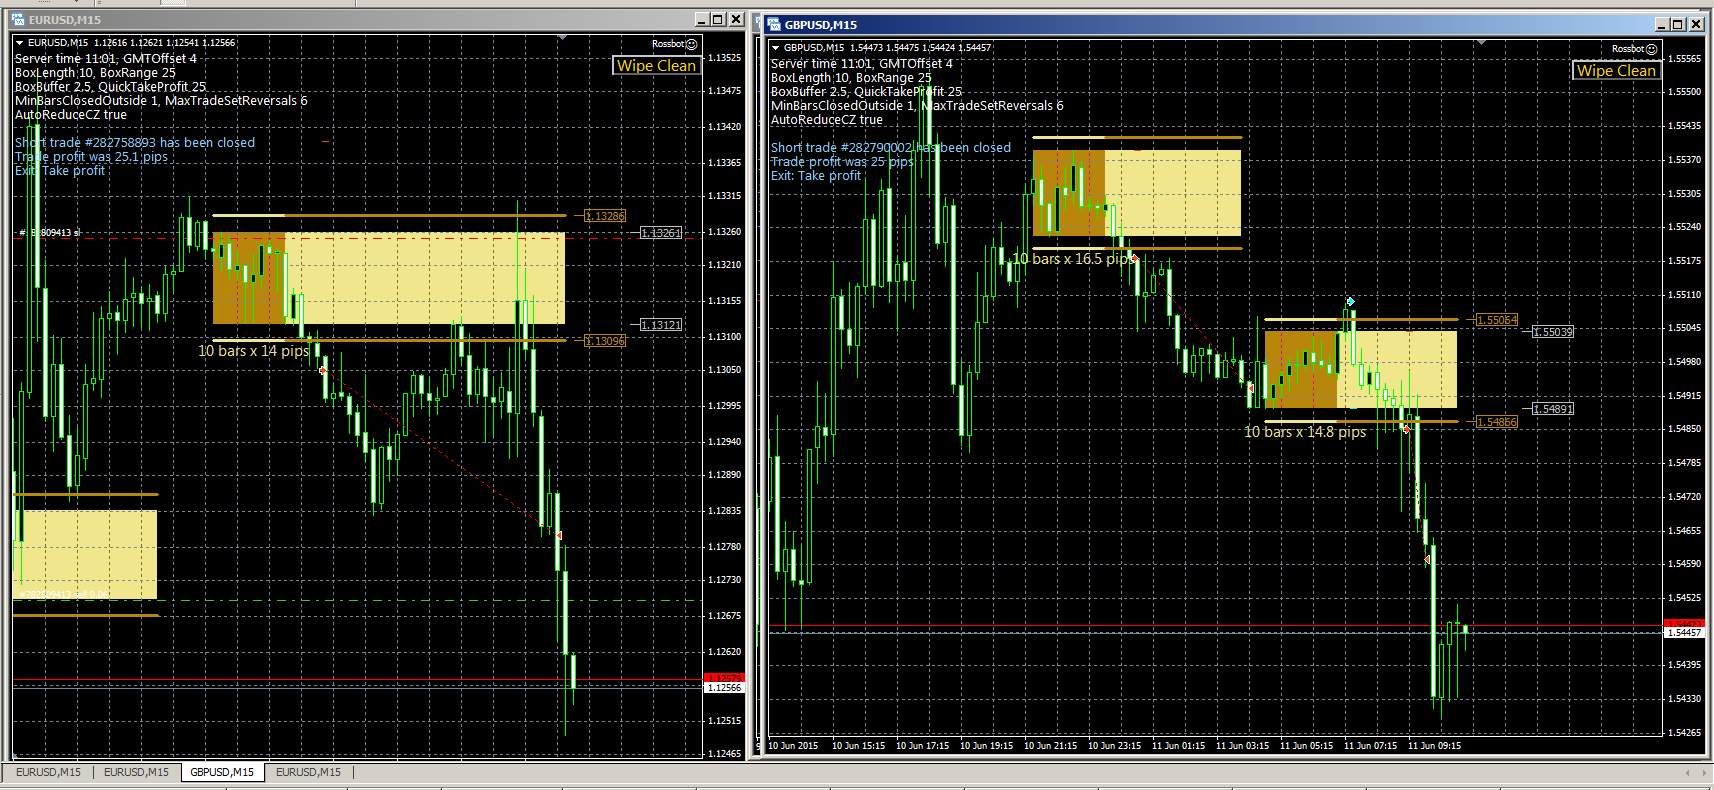Click the '10 bars x 14 pips' label
Image resolution: width=1714 pixels, height=790 pixels.
253,351
